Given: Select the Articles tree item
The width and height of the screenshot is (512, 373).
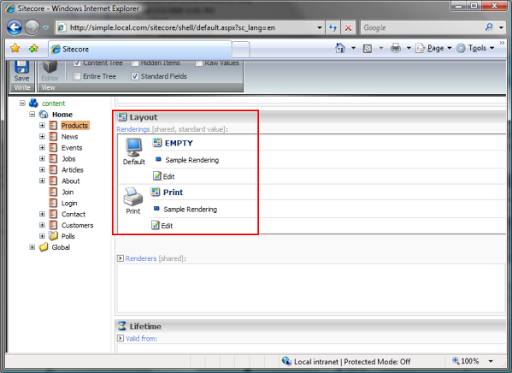Looking at the screenshot, I should tap(72, 170).
